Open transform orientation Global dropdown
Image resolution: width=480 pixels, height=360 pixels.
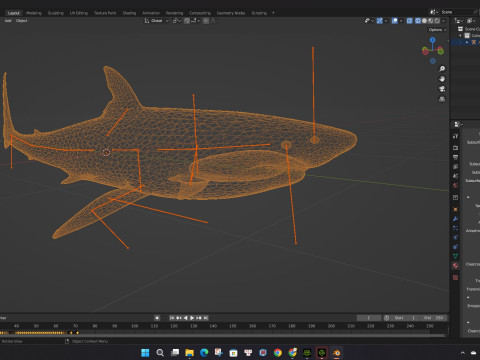point(157,21)
